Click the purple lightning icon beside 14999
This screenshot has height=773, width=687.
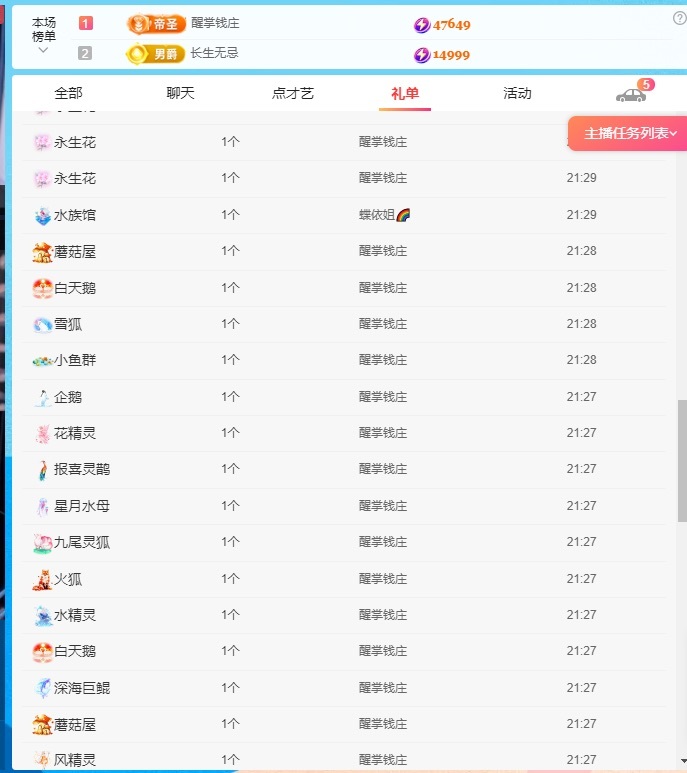tap(422, 55)
